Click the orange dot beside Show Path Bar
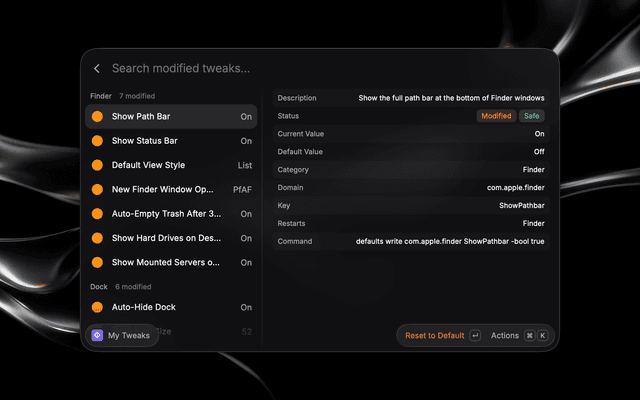The width and height of the screenshot is (640, 400). click(97, 116)
